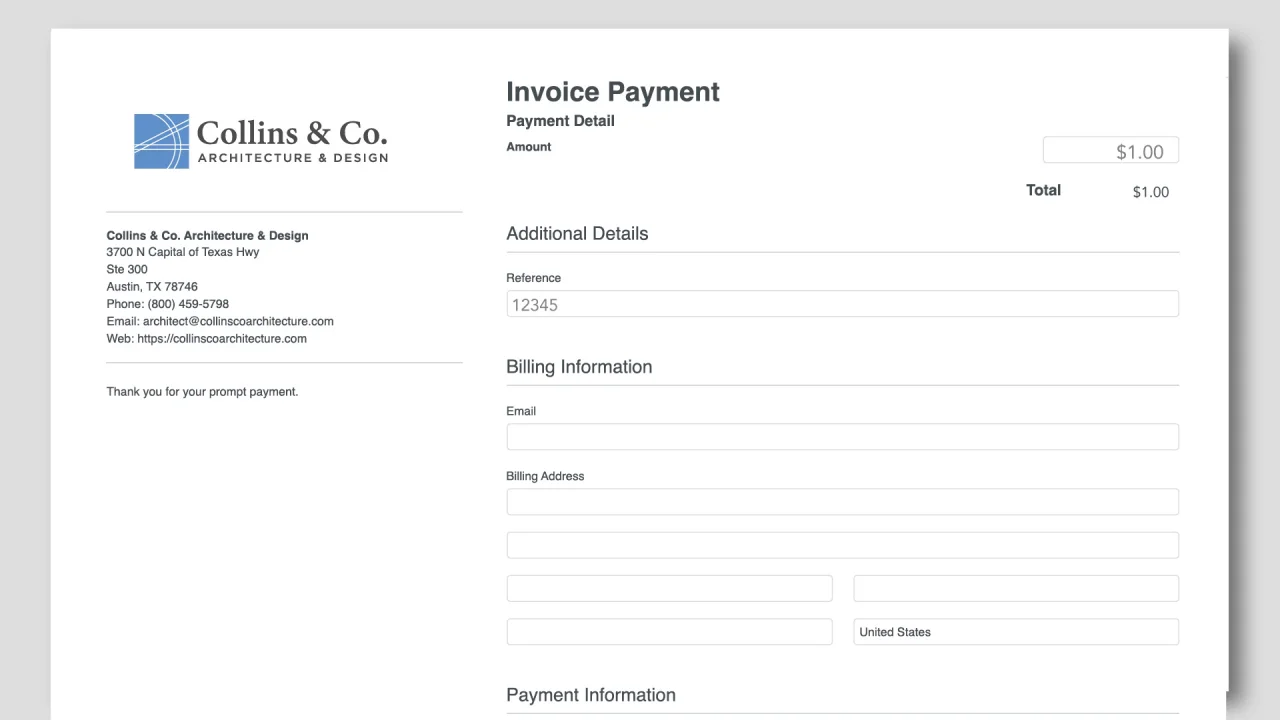
Task: Click the Total value $1.00
Action: coord(1150,192)
